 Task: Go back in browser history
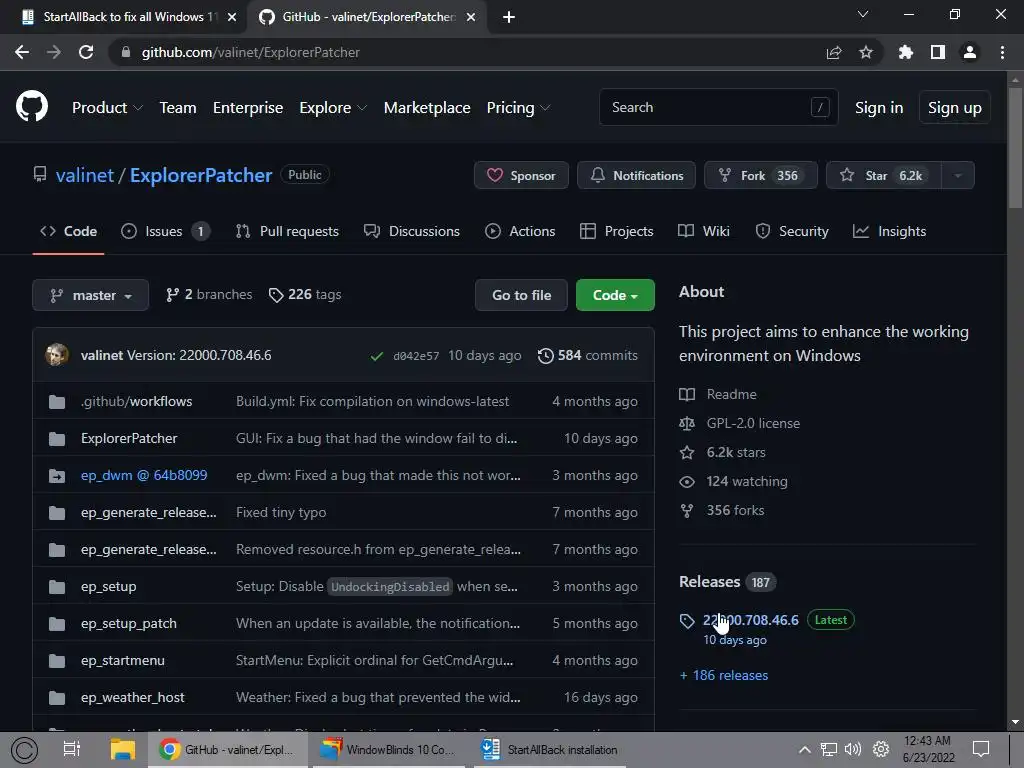(22, 52)
